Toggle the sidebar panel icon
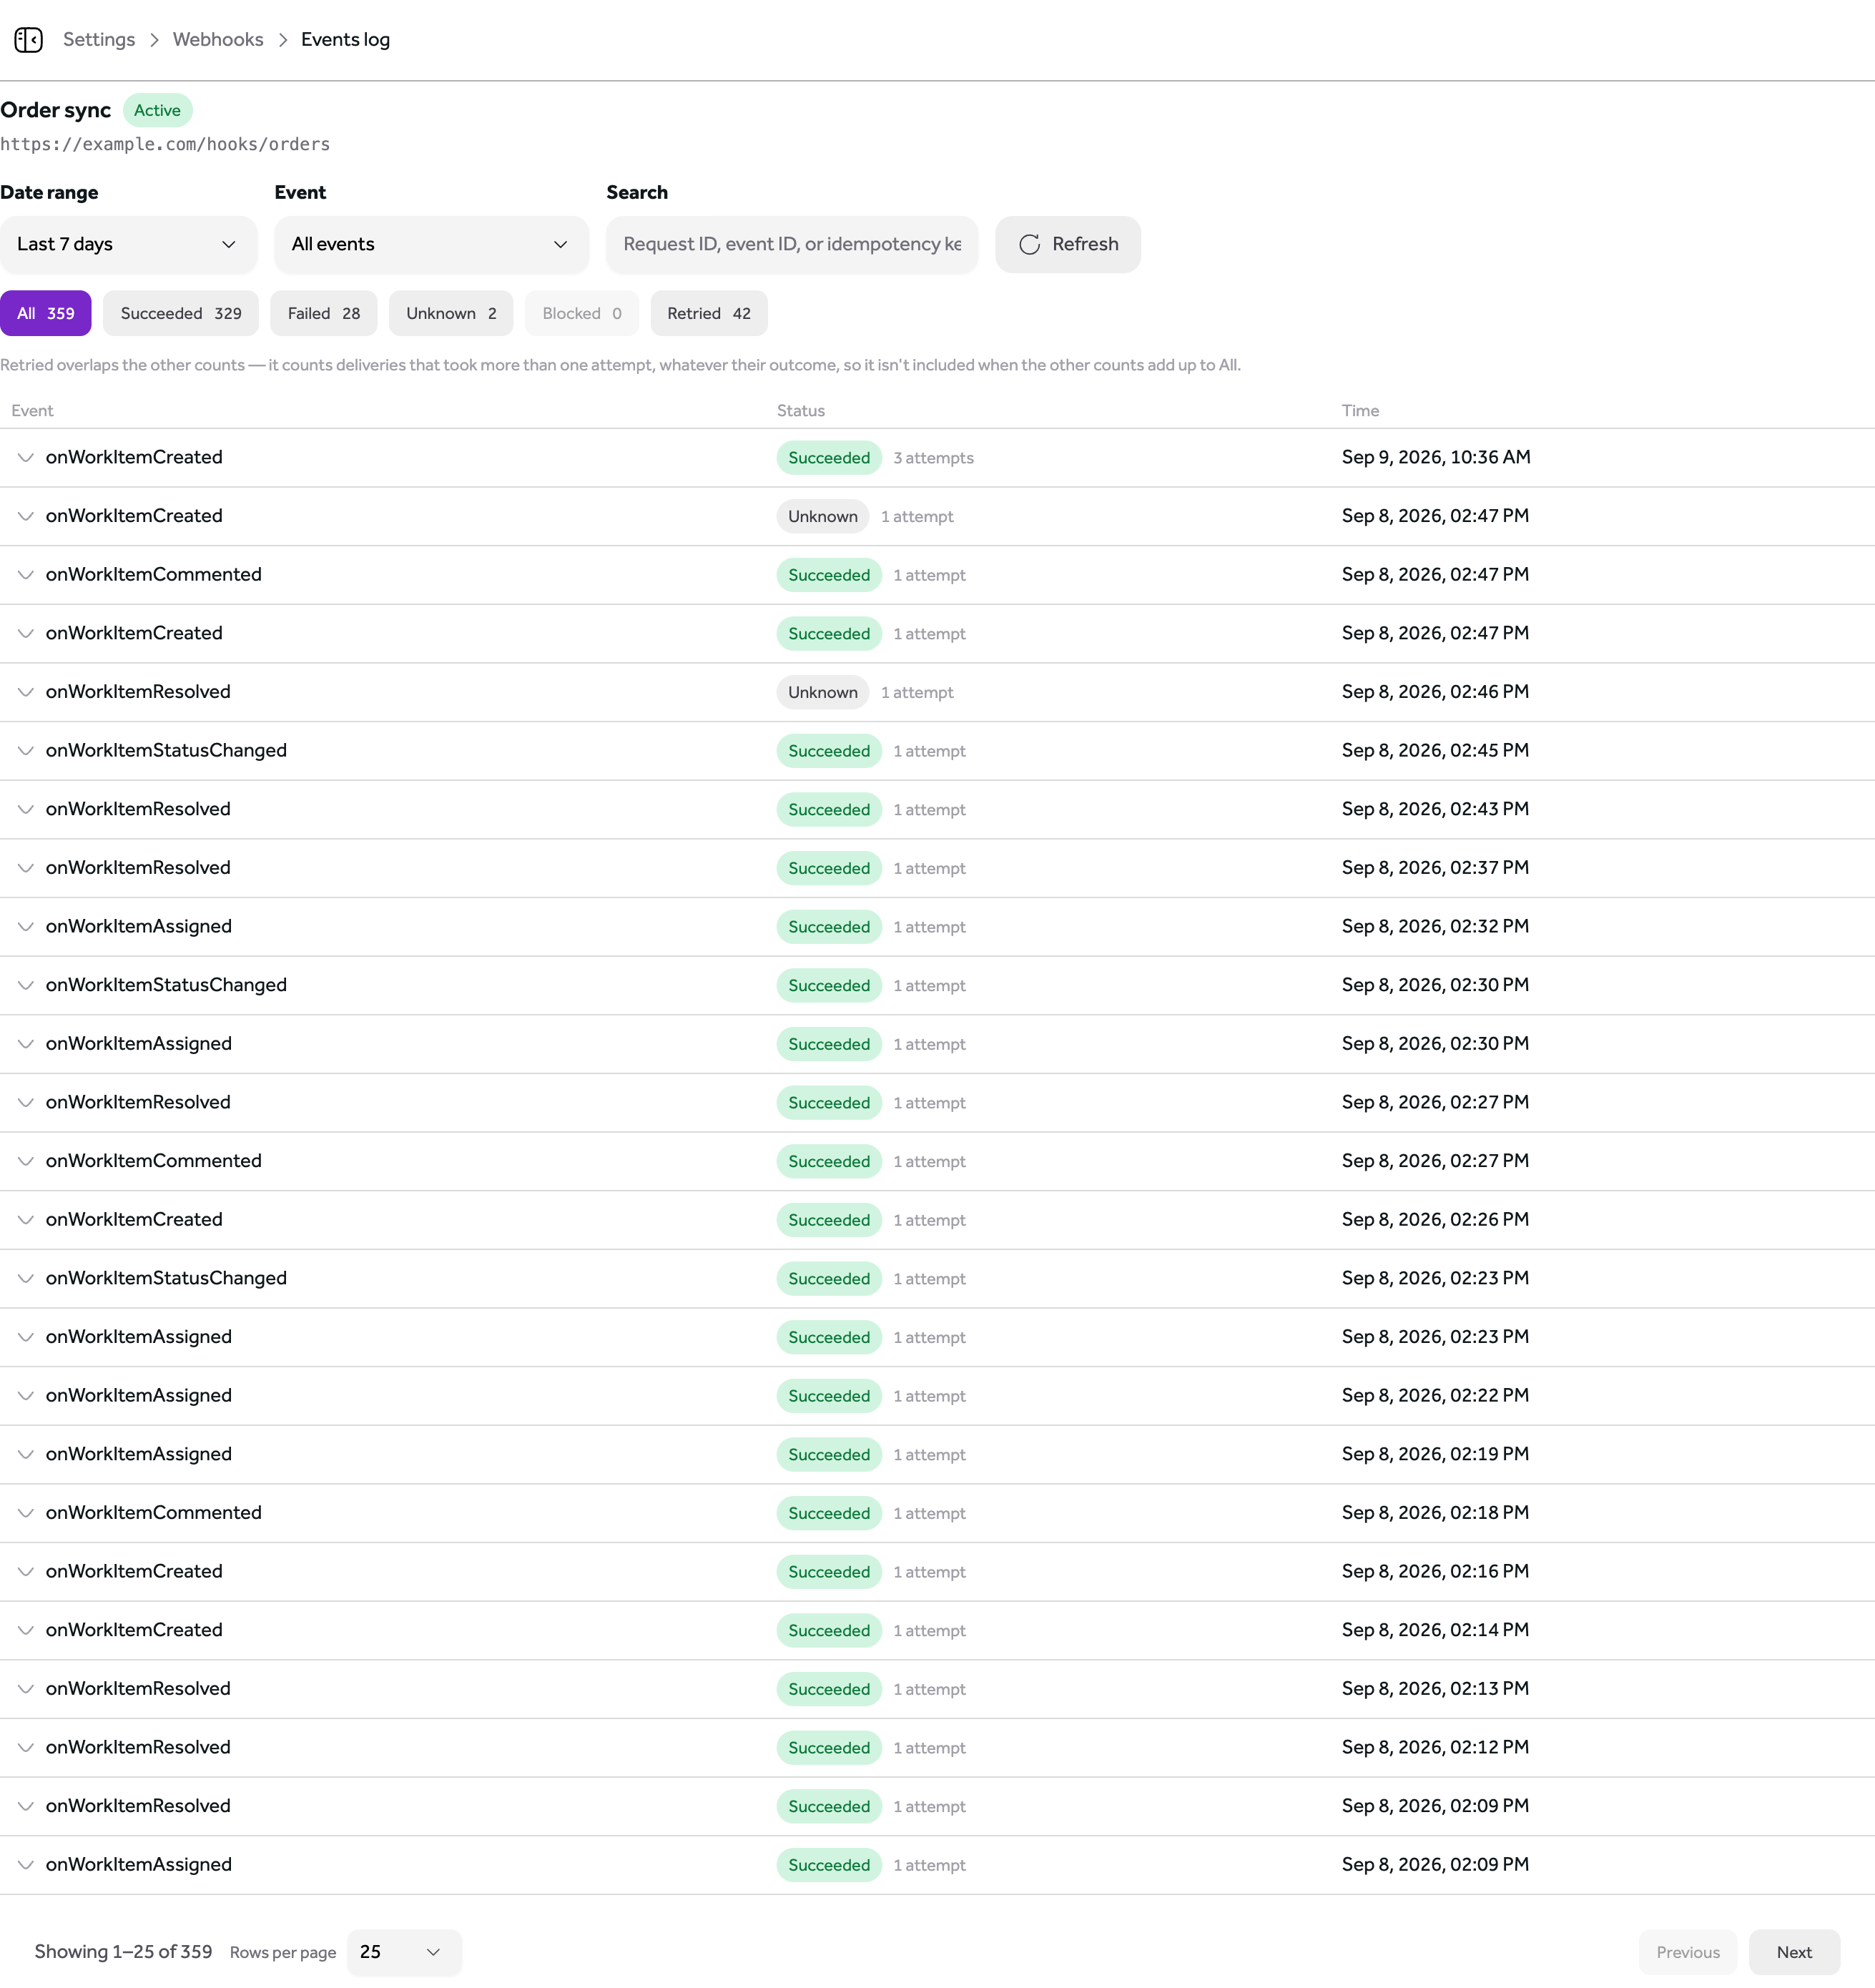The image size is (1875, 1988). pos(28,40)
